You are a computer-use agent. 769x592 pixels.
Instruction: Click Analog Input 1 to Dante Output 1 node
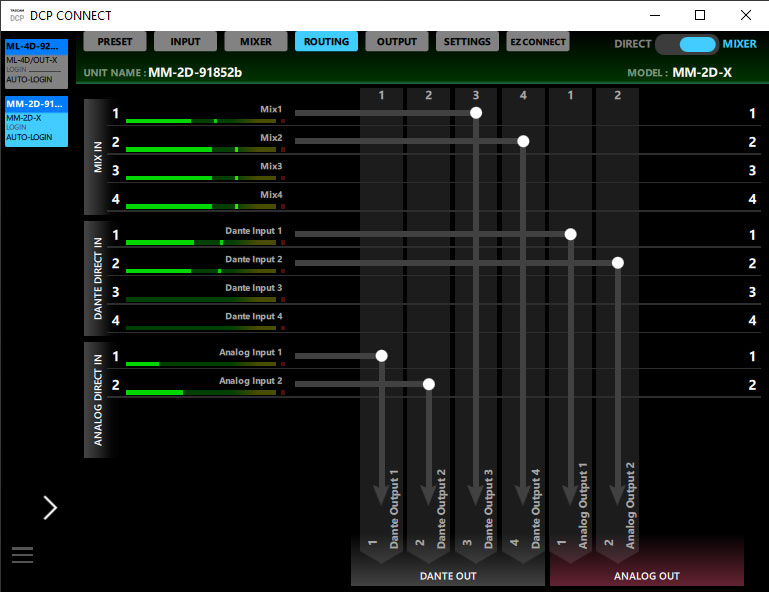click(382, 356)
